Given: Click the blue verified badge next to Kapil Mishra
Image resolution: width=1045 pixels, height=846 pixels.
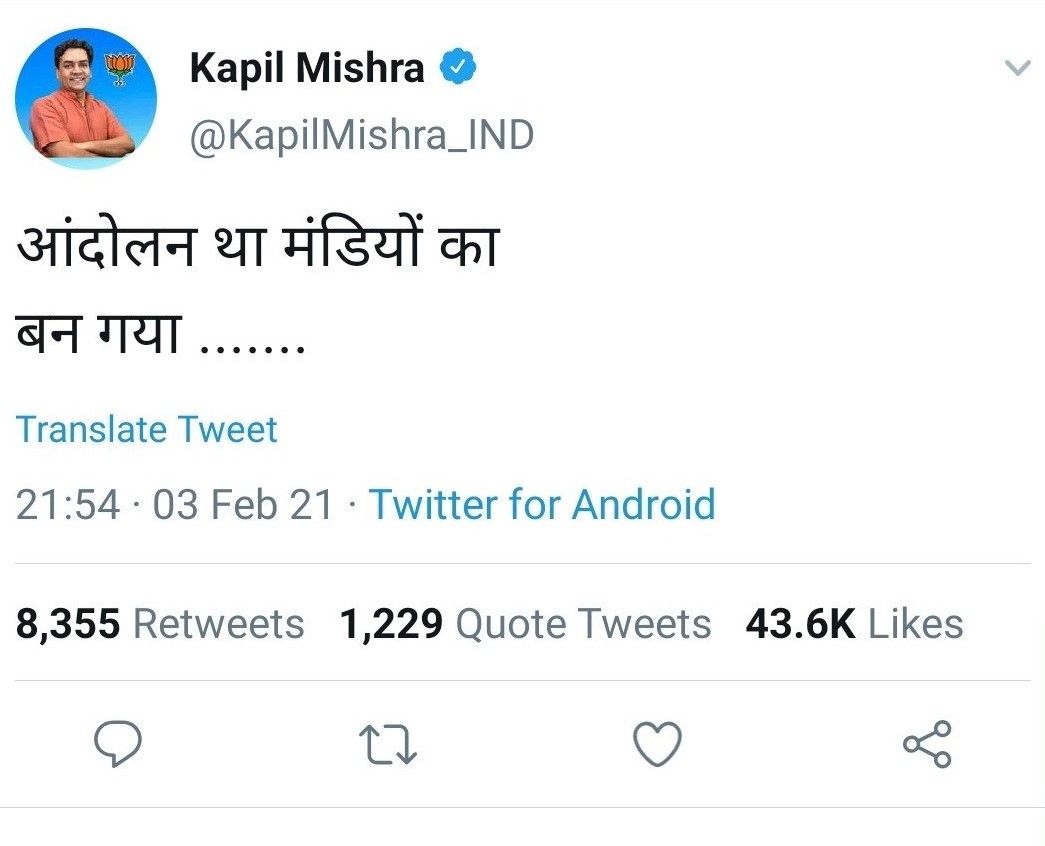Looking at the screenshot, I should 459,66.
